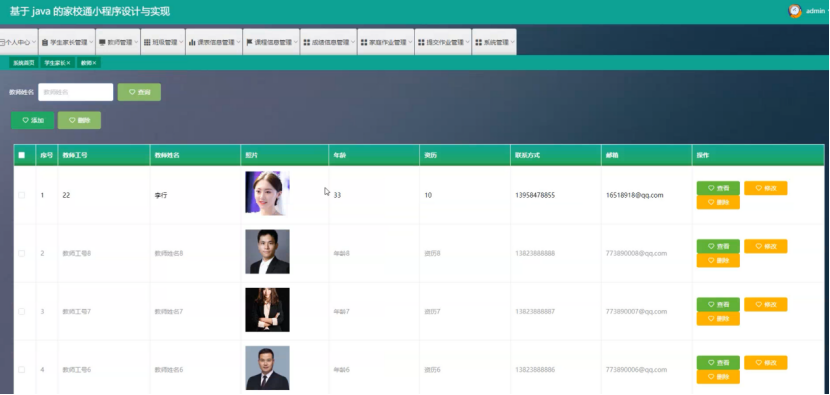Click email 773890008@qq.com
Image resolution: width=830 pixels, height=395 pixels.
636,254
